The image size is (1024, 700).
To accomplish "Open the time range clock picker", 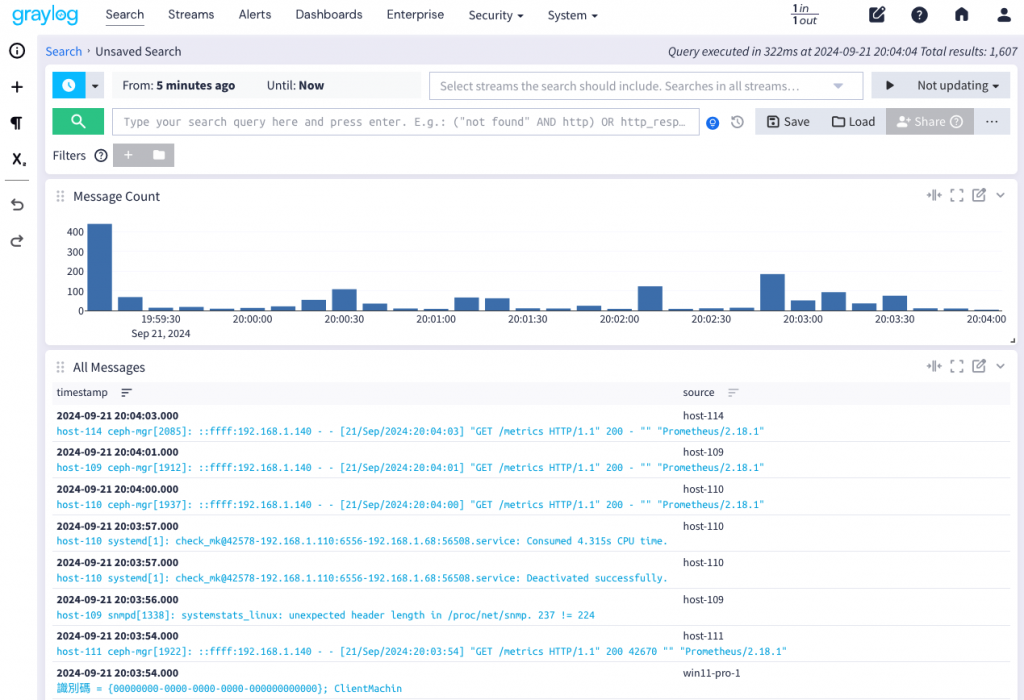I will click(x=69, y=85).
